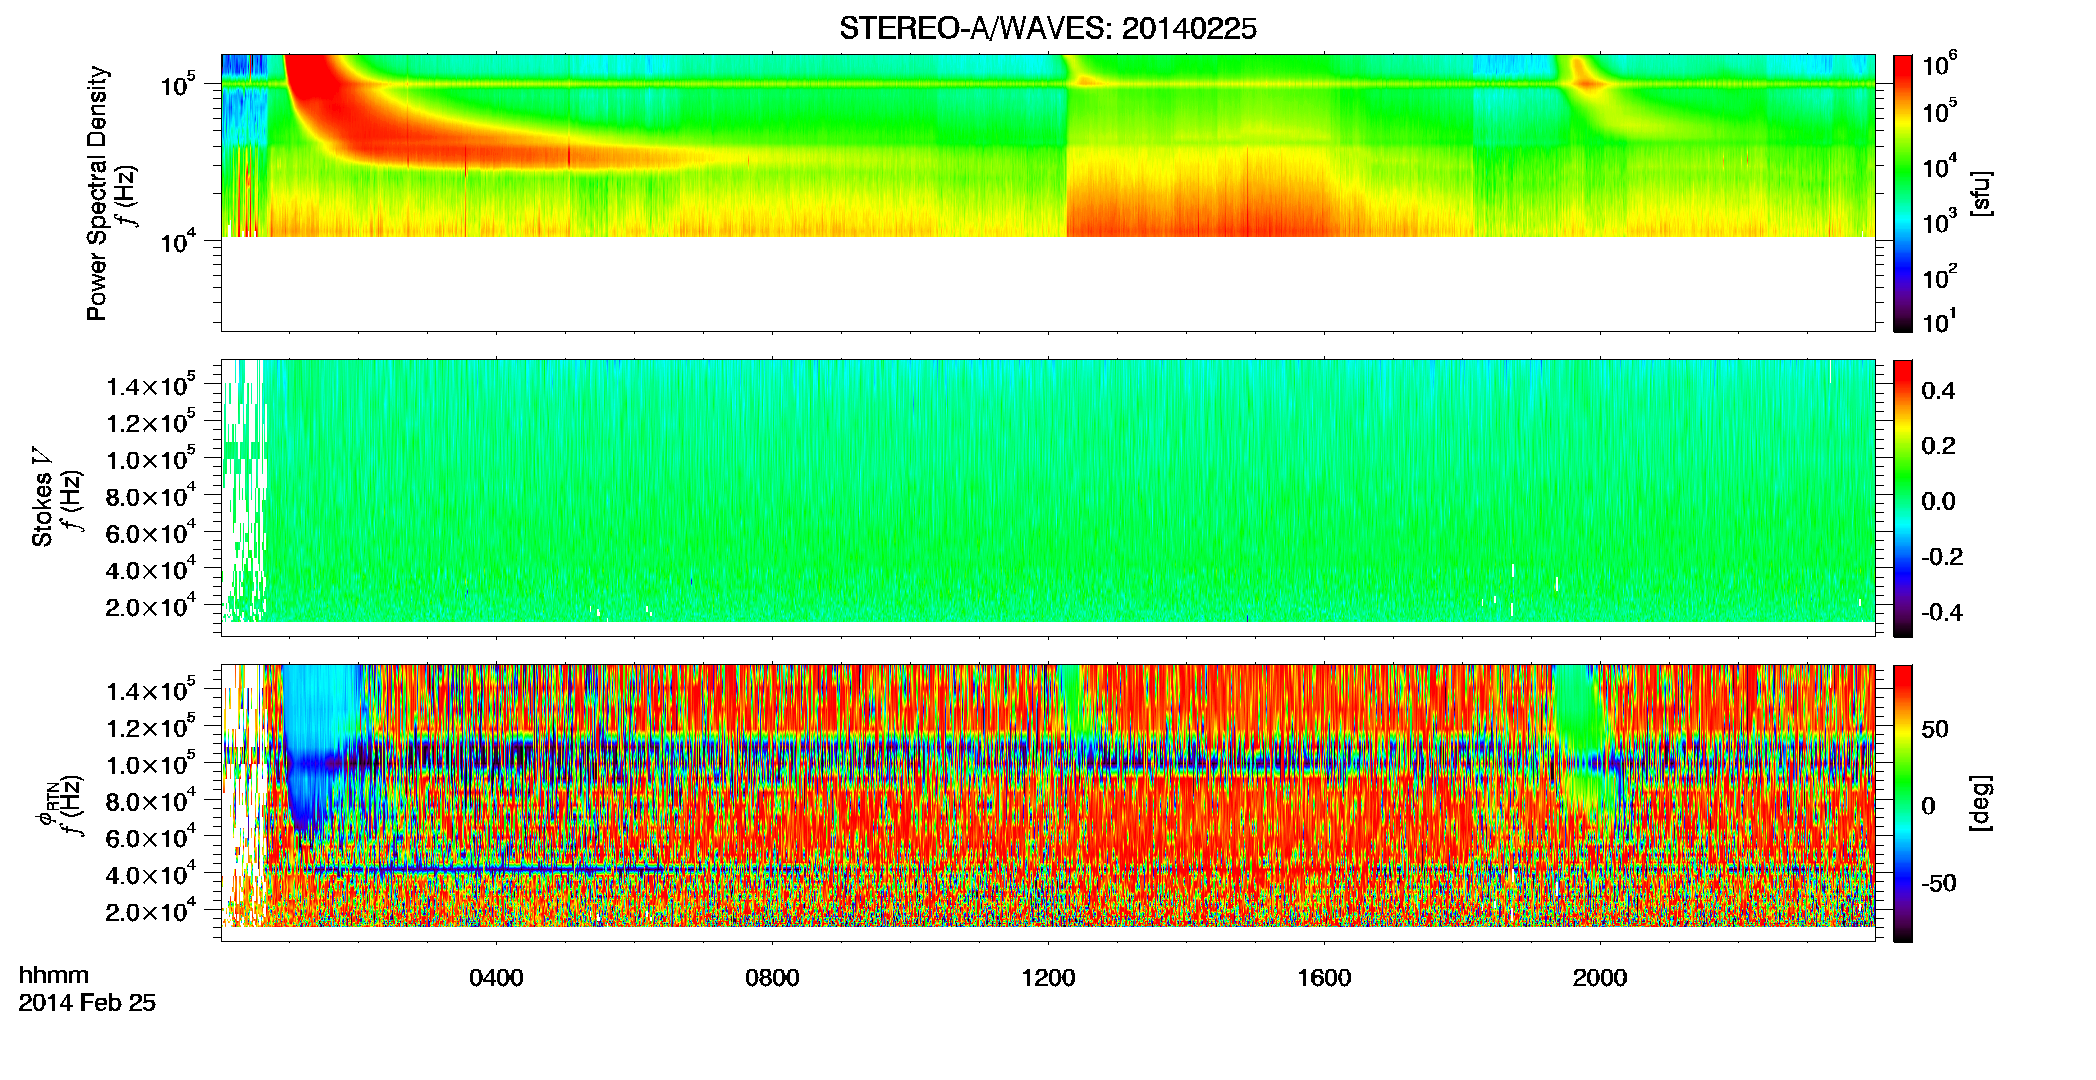This screenshot has width=2096, height=1080.
Task: Click the 1200 time tick label
Action: point(1048,977)
